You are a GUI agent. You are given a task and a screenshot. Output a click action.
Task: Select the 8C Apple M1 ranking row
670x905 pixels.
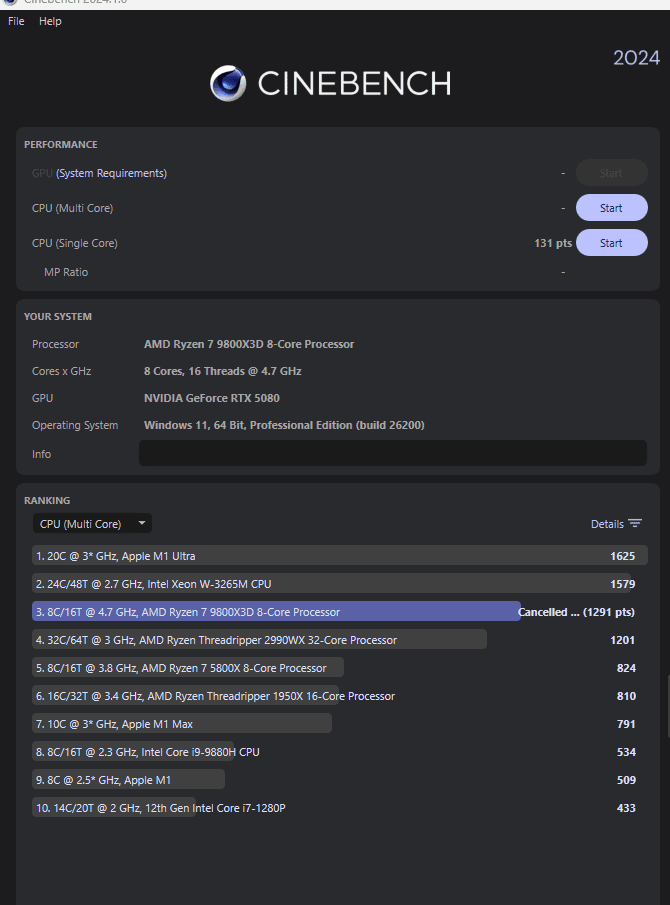pos(339,780)
